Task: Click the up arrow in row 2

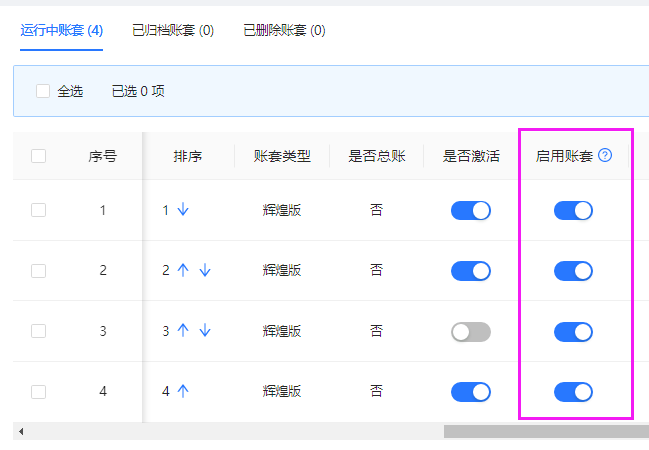Action: (x=183, y=270)
